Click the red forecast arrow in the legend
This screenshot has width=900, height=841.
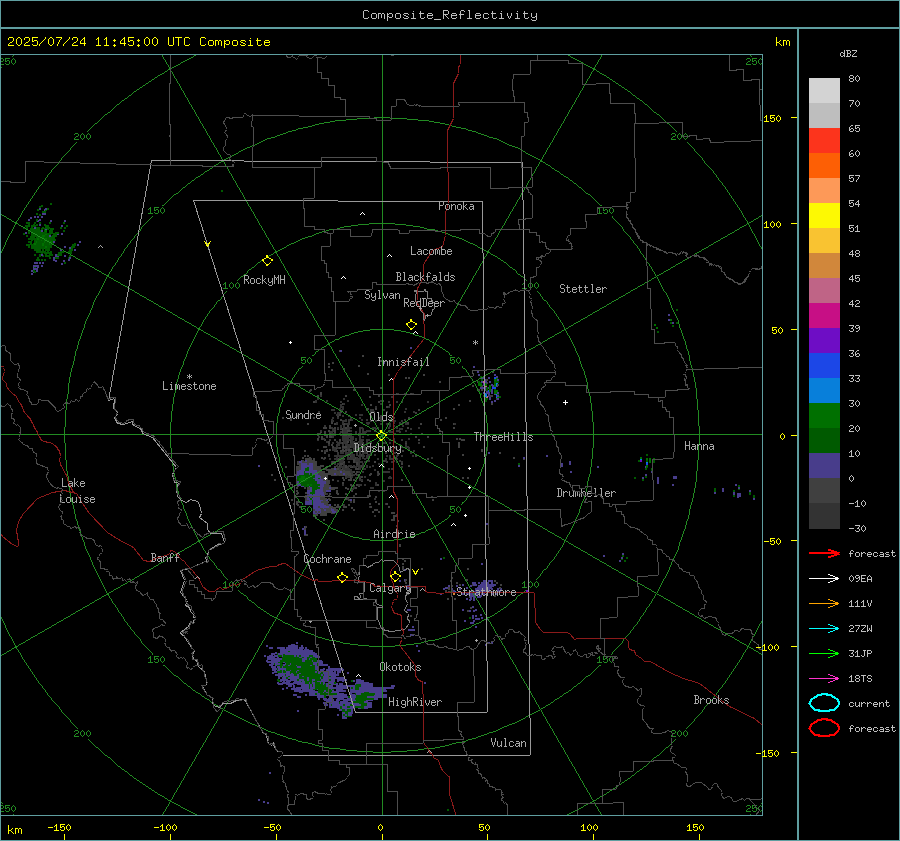pos(824,553)
